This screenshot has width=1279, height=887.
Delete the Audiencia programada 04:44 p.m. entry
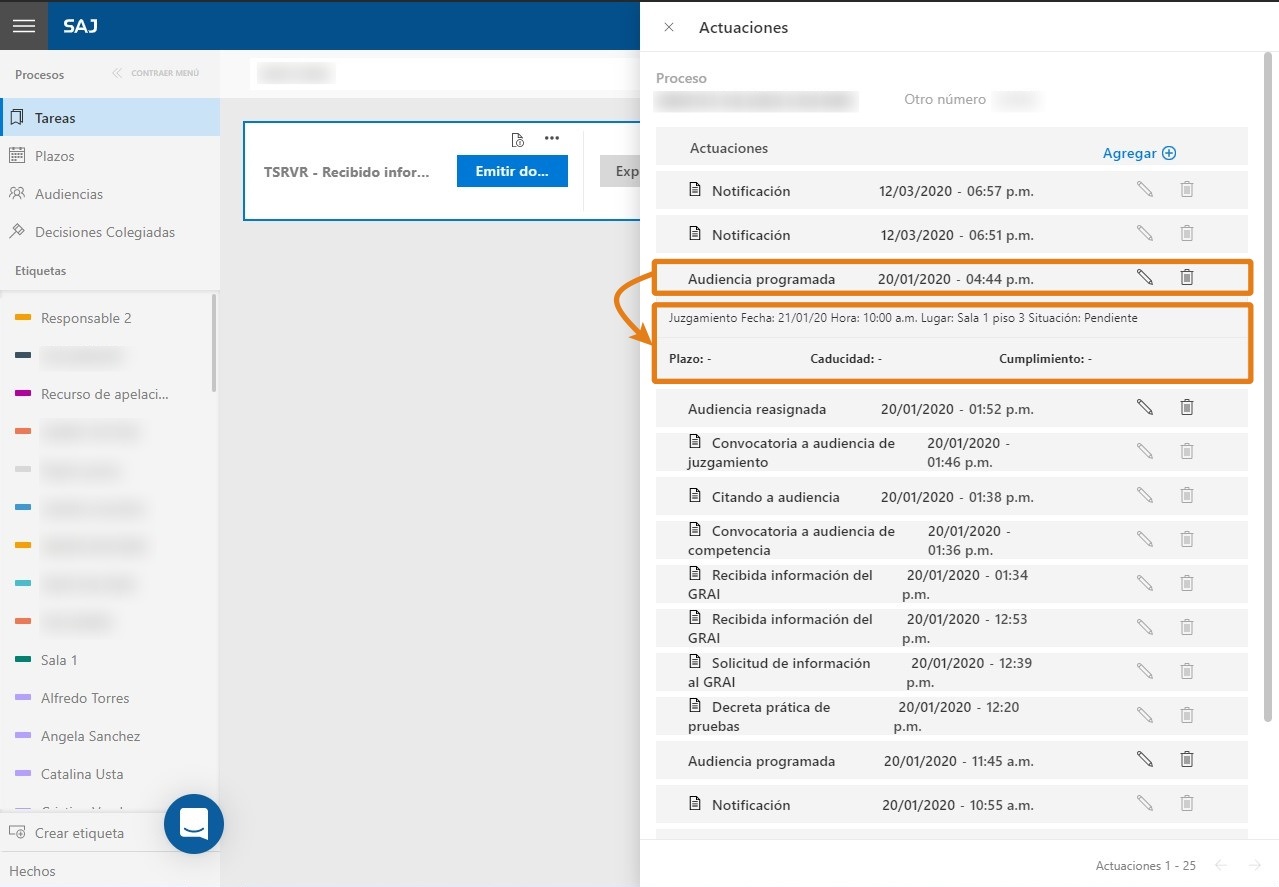point(1187,277)
